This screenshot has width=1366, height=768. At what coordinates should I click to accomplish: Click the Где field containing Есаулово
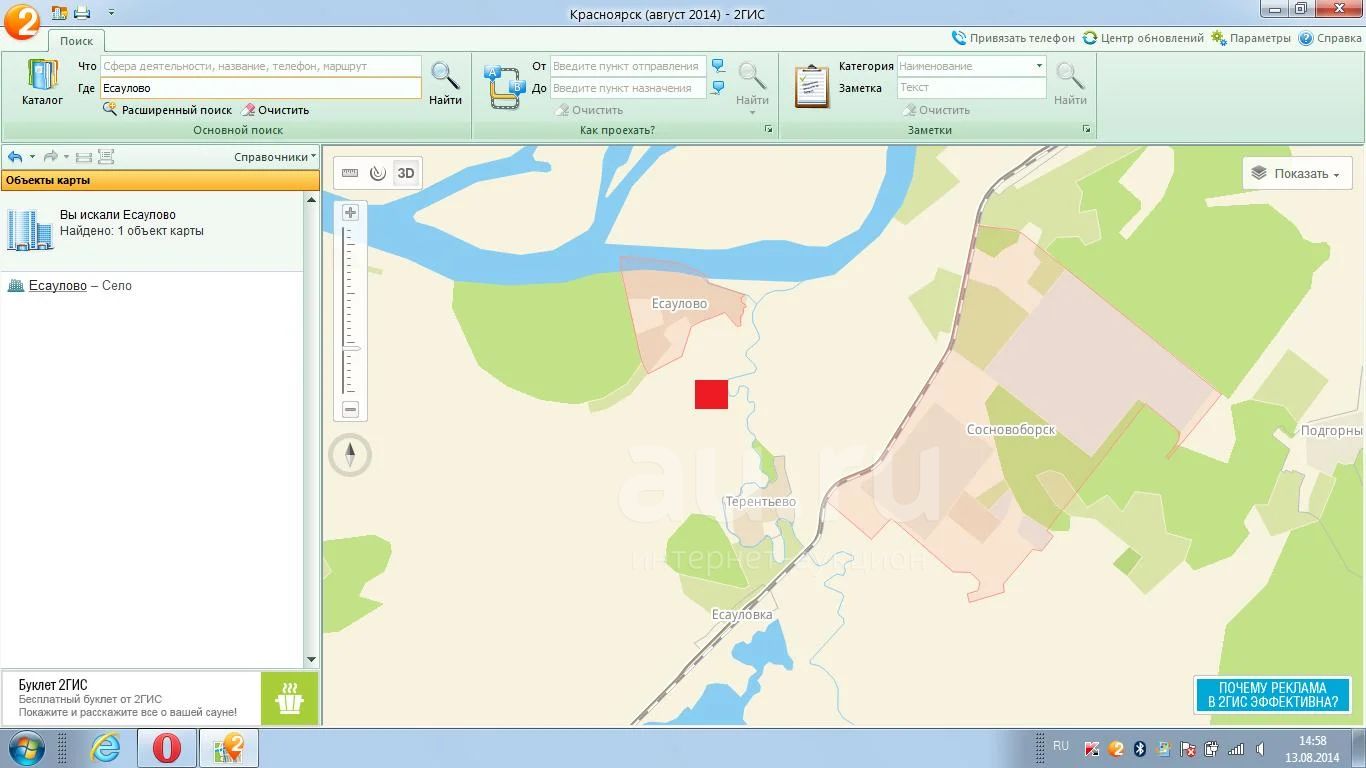pyautogui.click(x=261, y=88)
